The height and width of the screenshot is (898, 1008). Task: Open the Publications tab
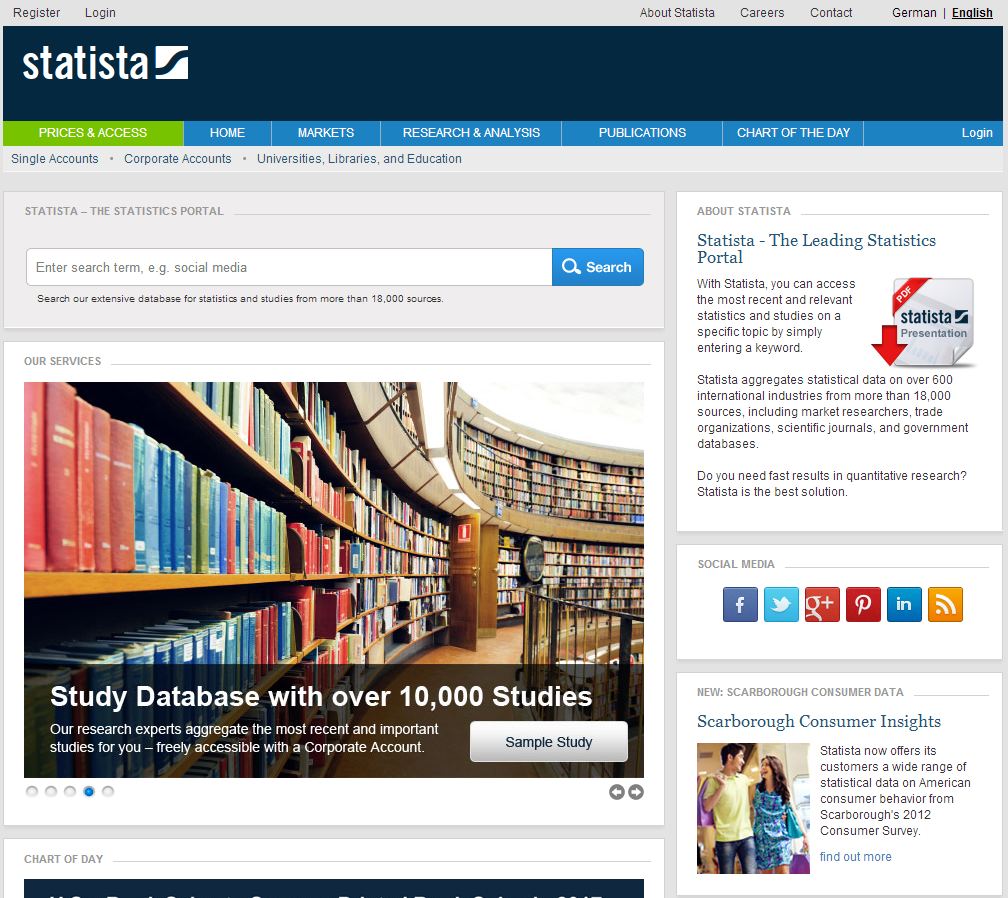click(x=642, y=133)
